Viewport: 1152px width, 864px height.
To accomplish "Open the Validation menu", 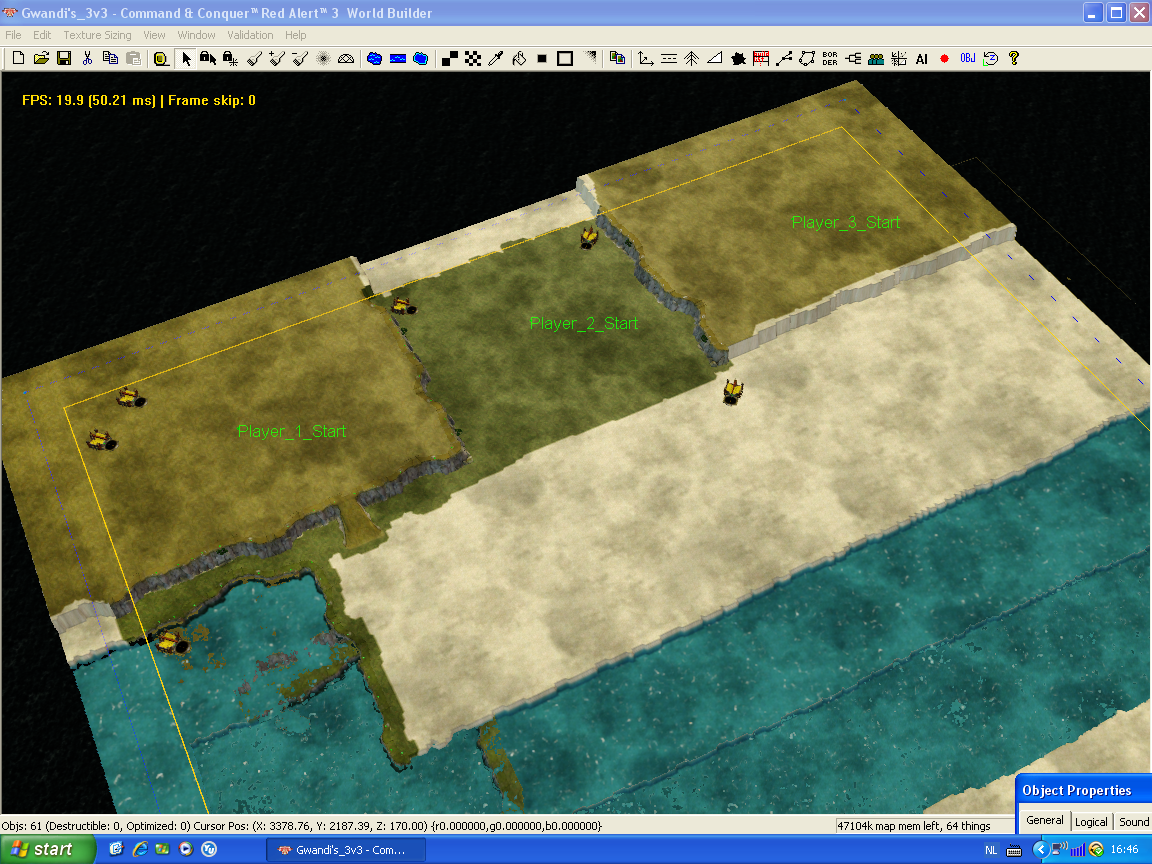I will pos(250,35).
